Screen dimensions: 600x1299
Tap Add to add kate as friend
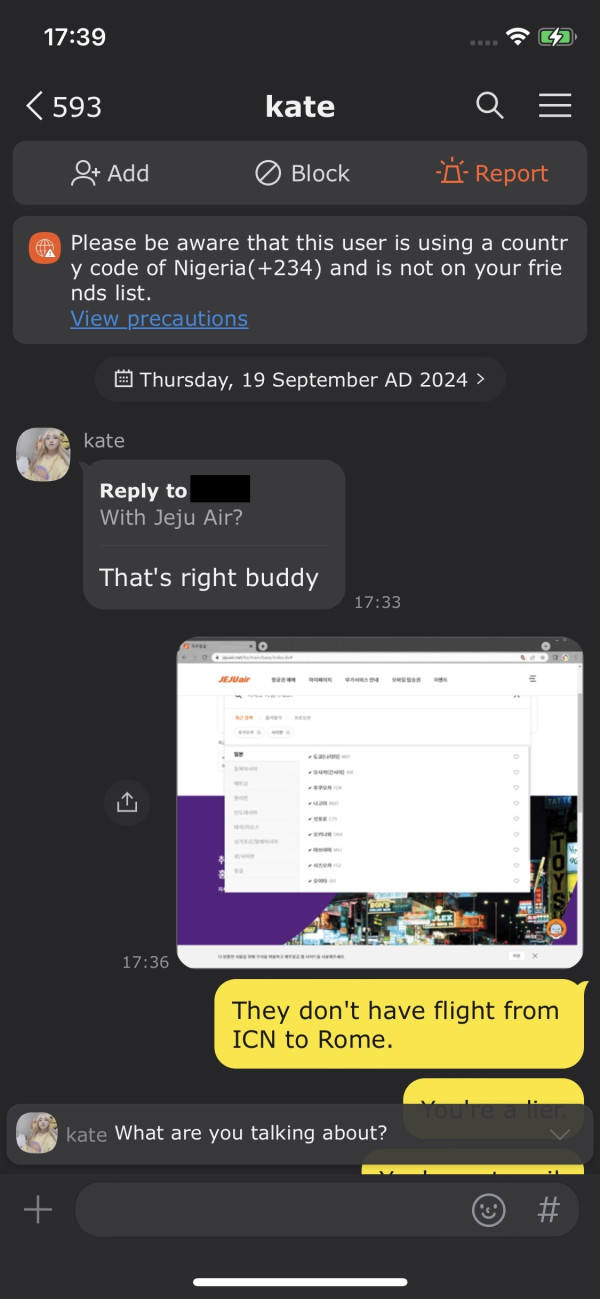coord(110,173)
